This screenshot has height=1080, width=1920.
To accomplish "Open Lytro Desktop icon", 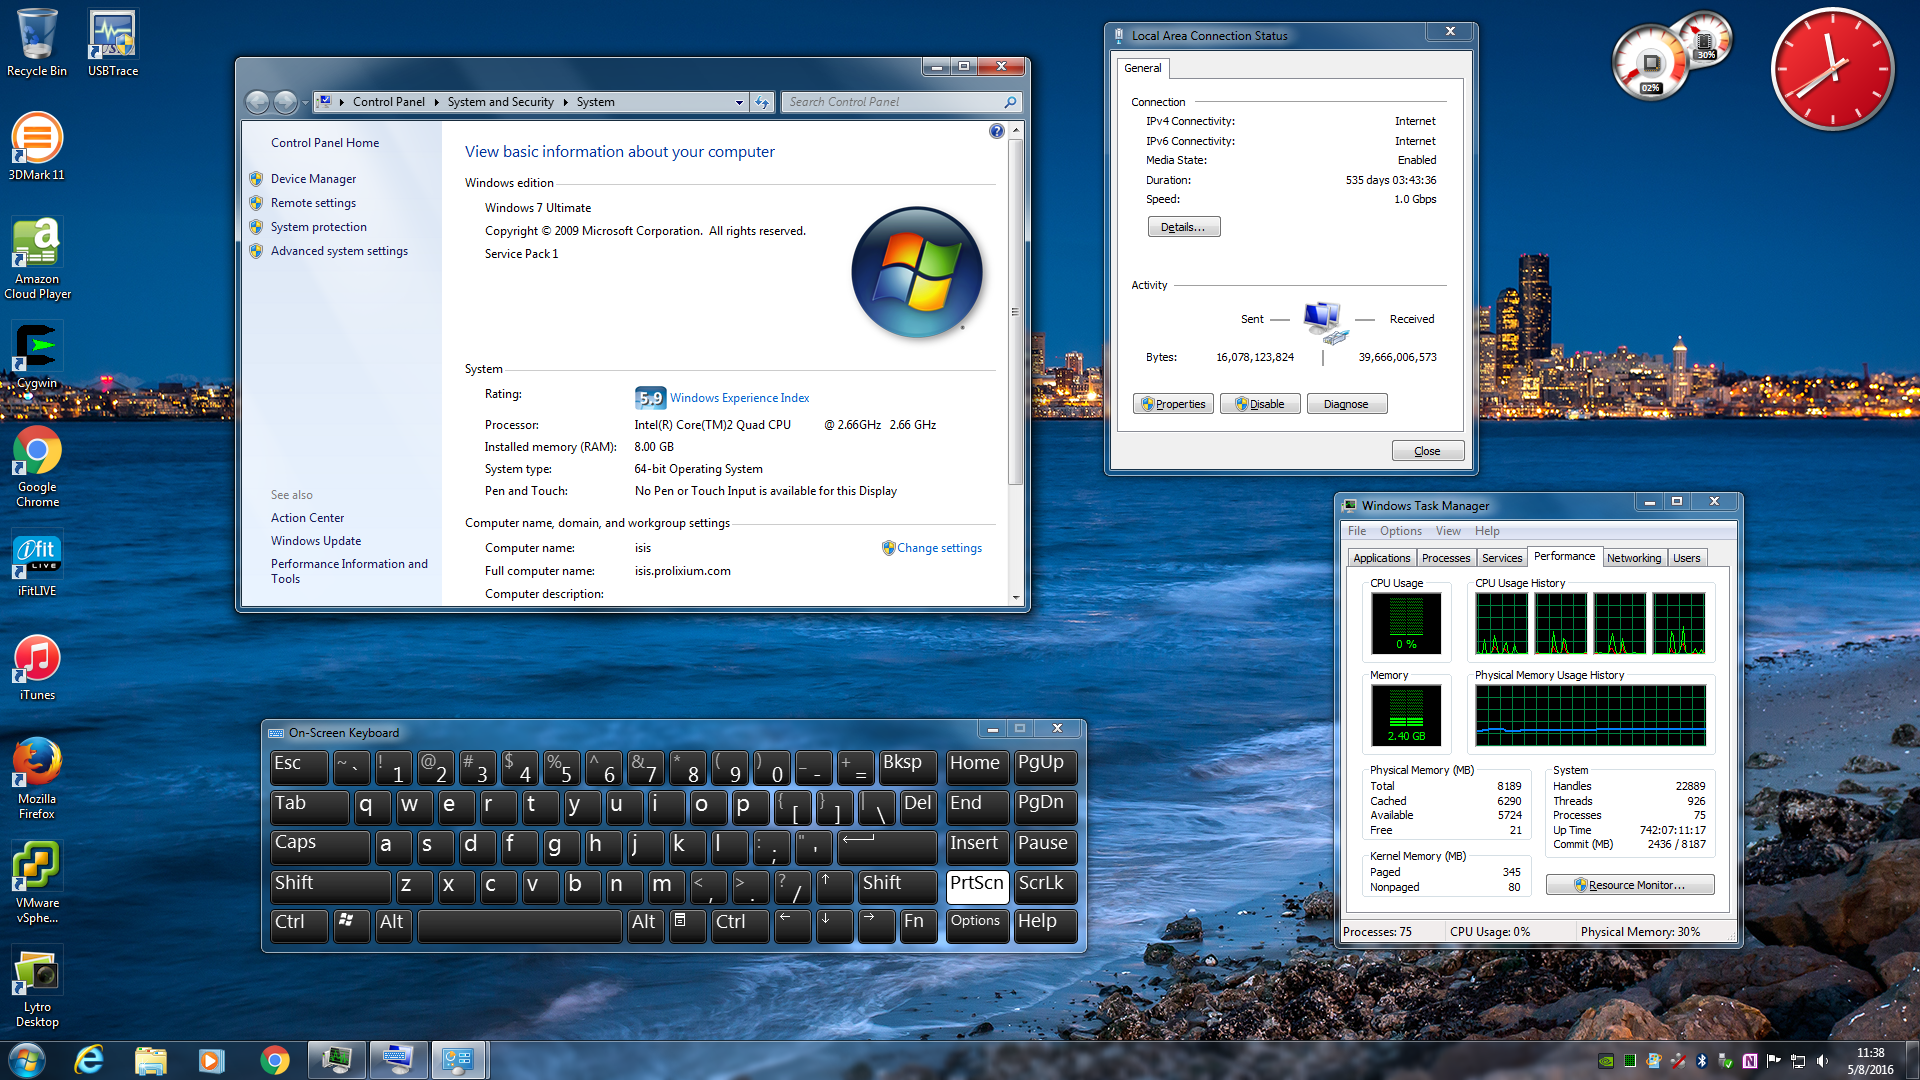I will point(37,986).
